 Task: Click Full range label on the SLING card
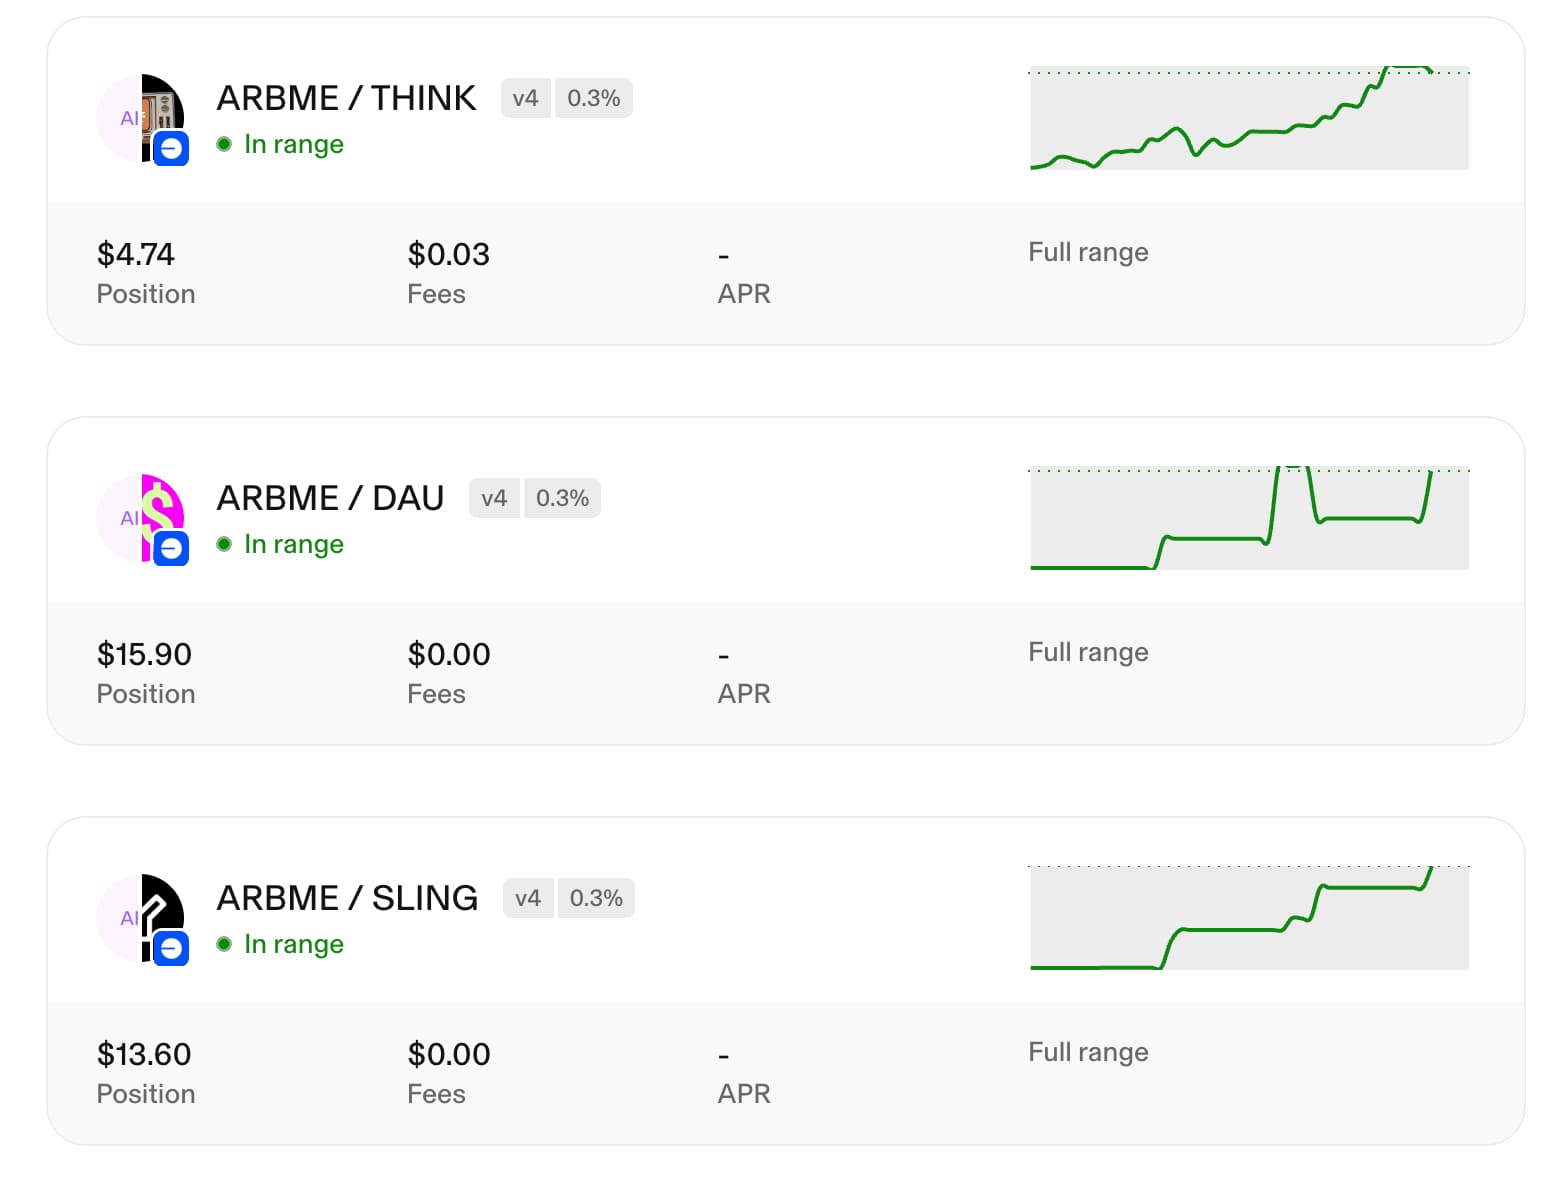point(1088,1052)
